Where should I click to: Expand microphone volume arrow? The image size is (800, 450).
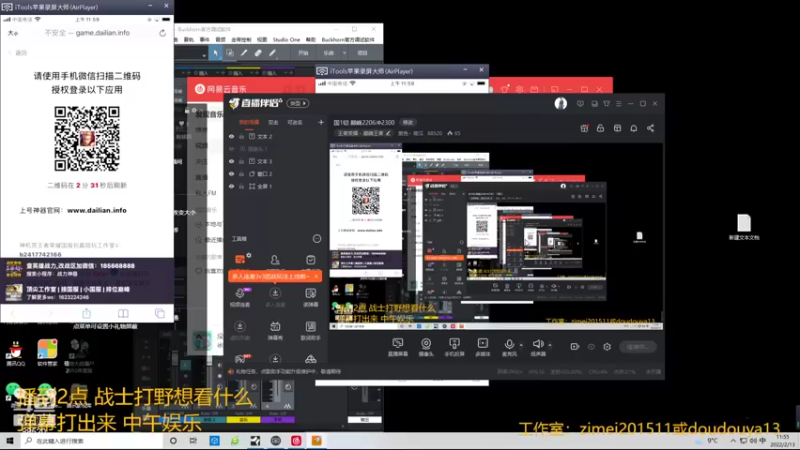tap(521, 345)
